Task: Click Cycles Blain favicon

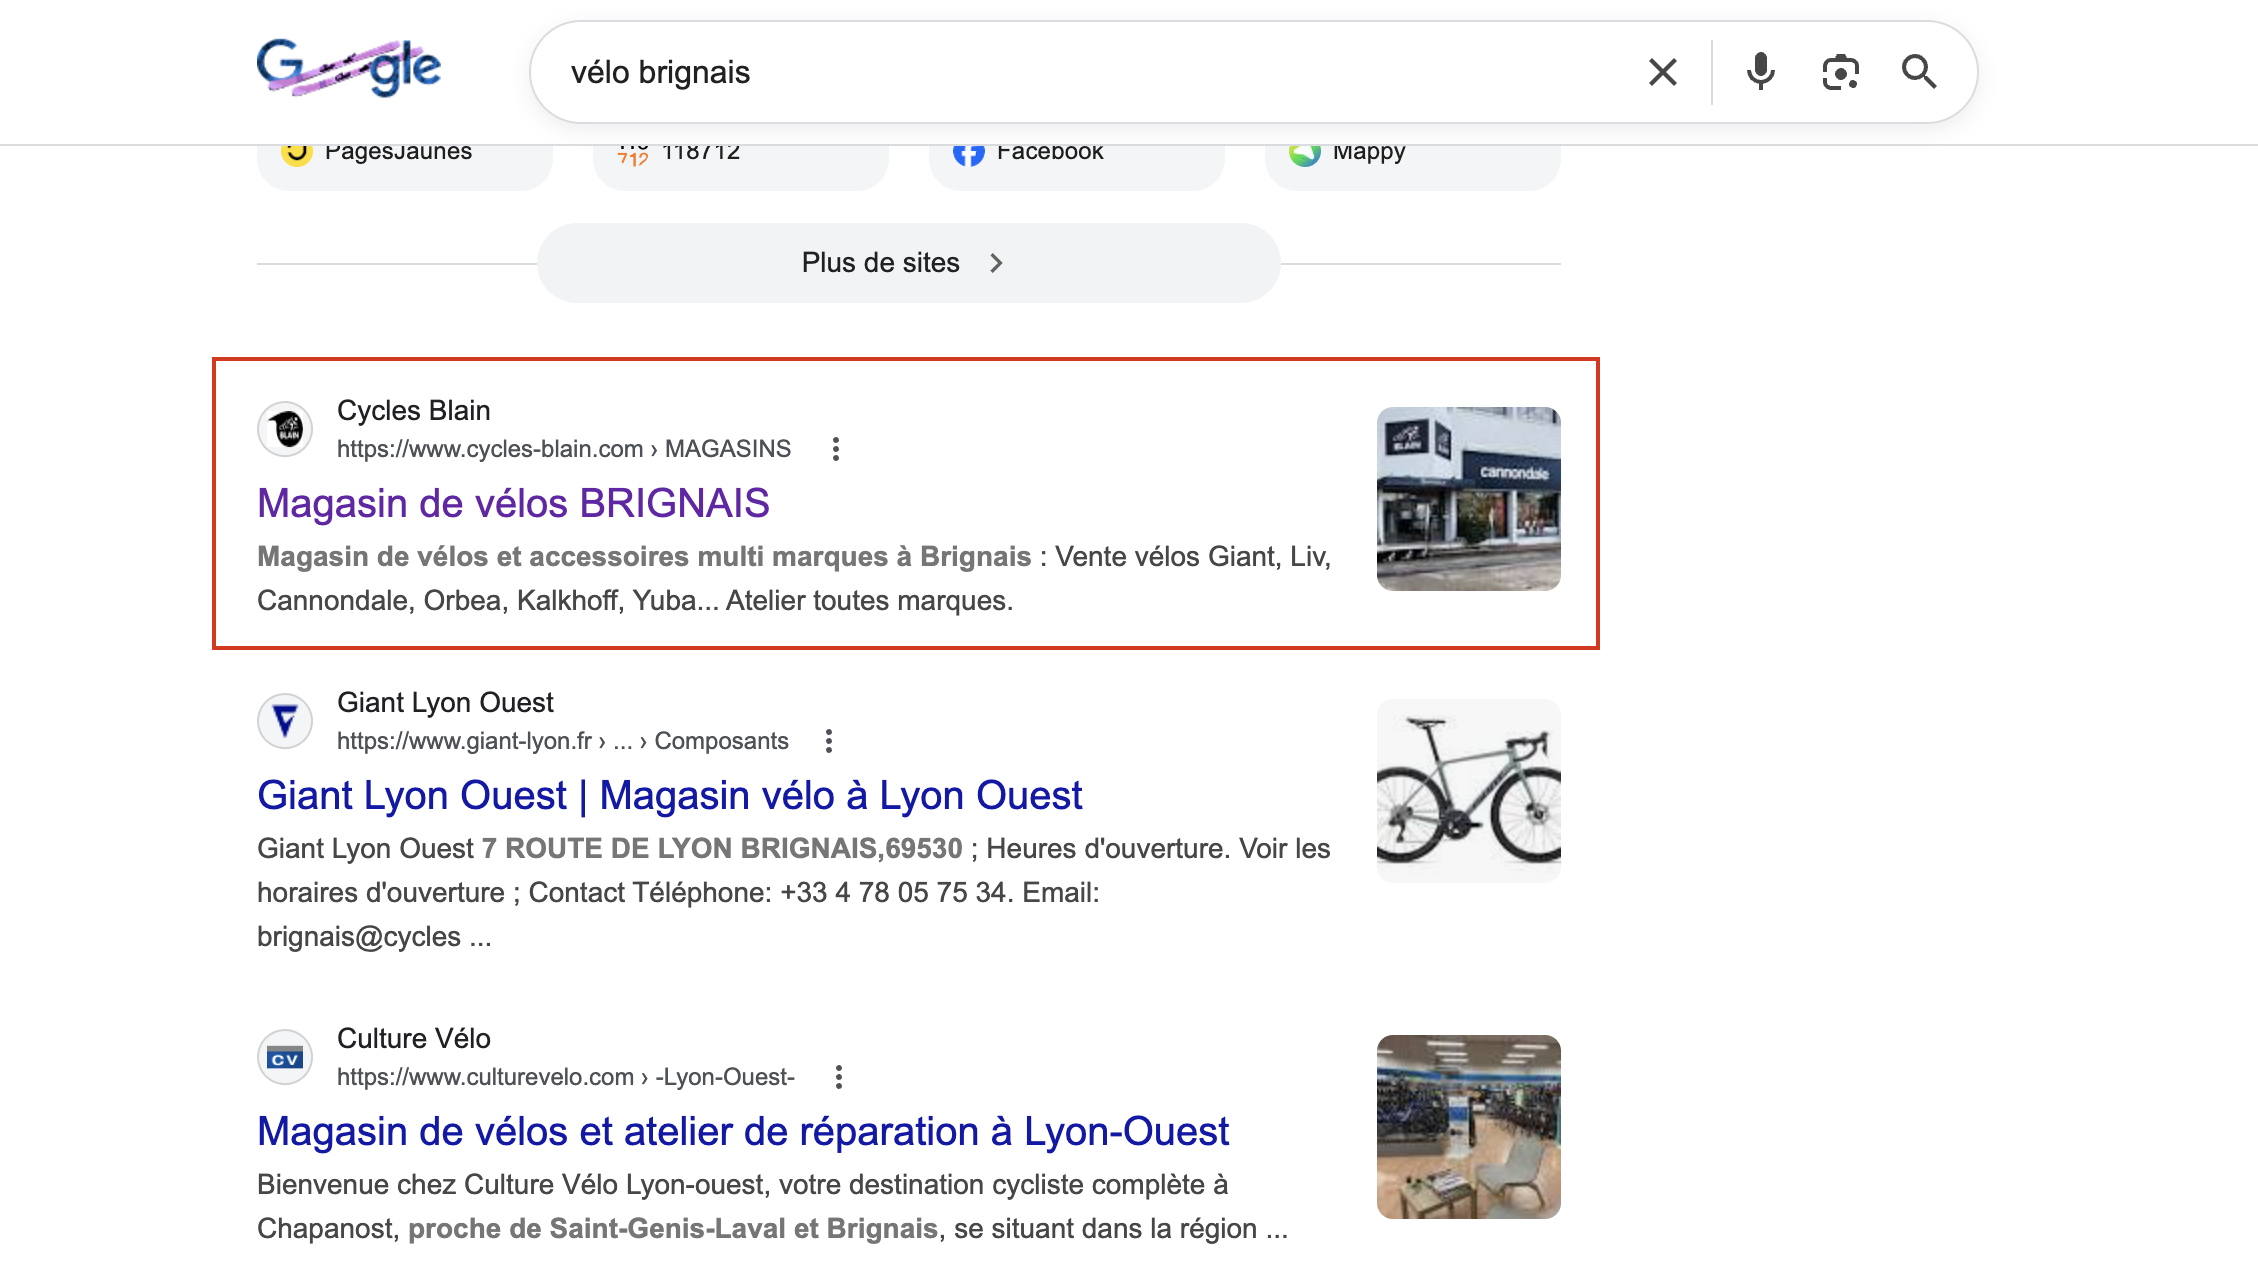Action: point(285,430)
